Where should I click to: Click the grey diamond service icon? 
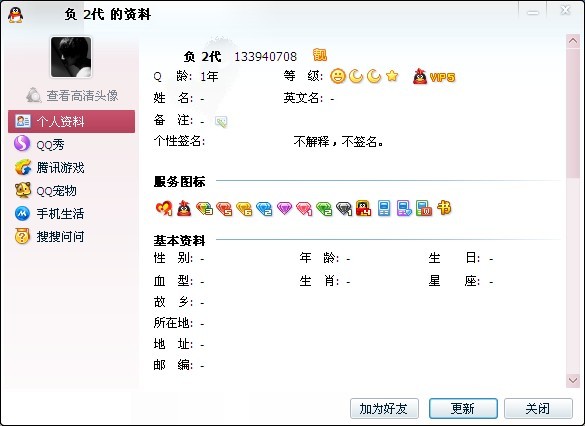click(x=344, y=209)
